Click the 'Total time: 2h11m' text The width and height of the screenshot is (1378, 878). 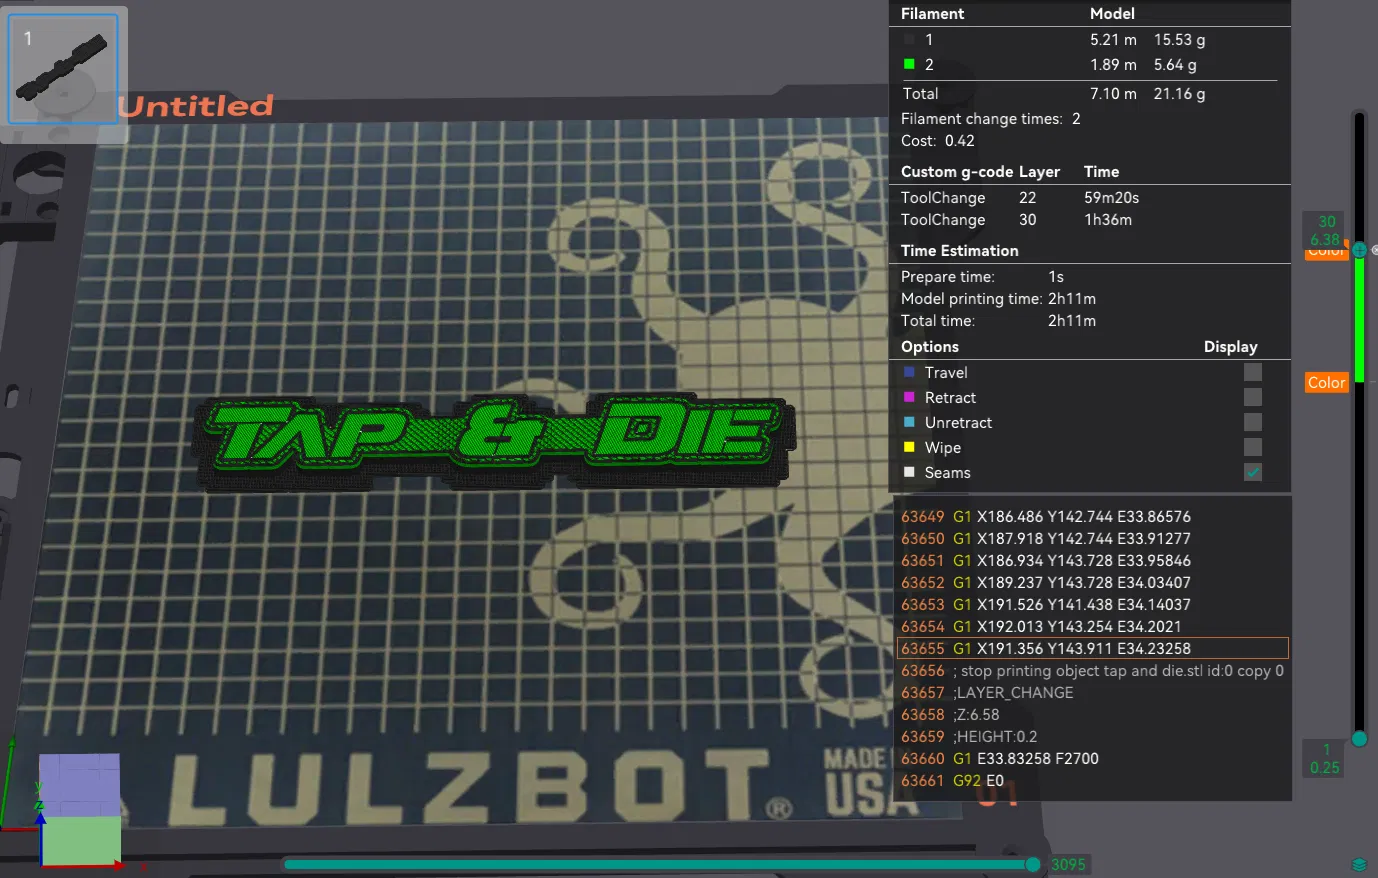click(x=998, y=321)
